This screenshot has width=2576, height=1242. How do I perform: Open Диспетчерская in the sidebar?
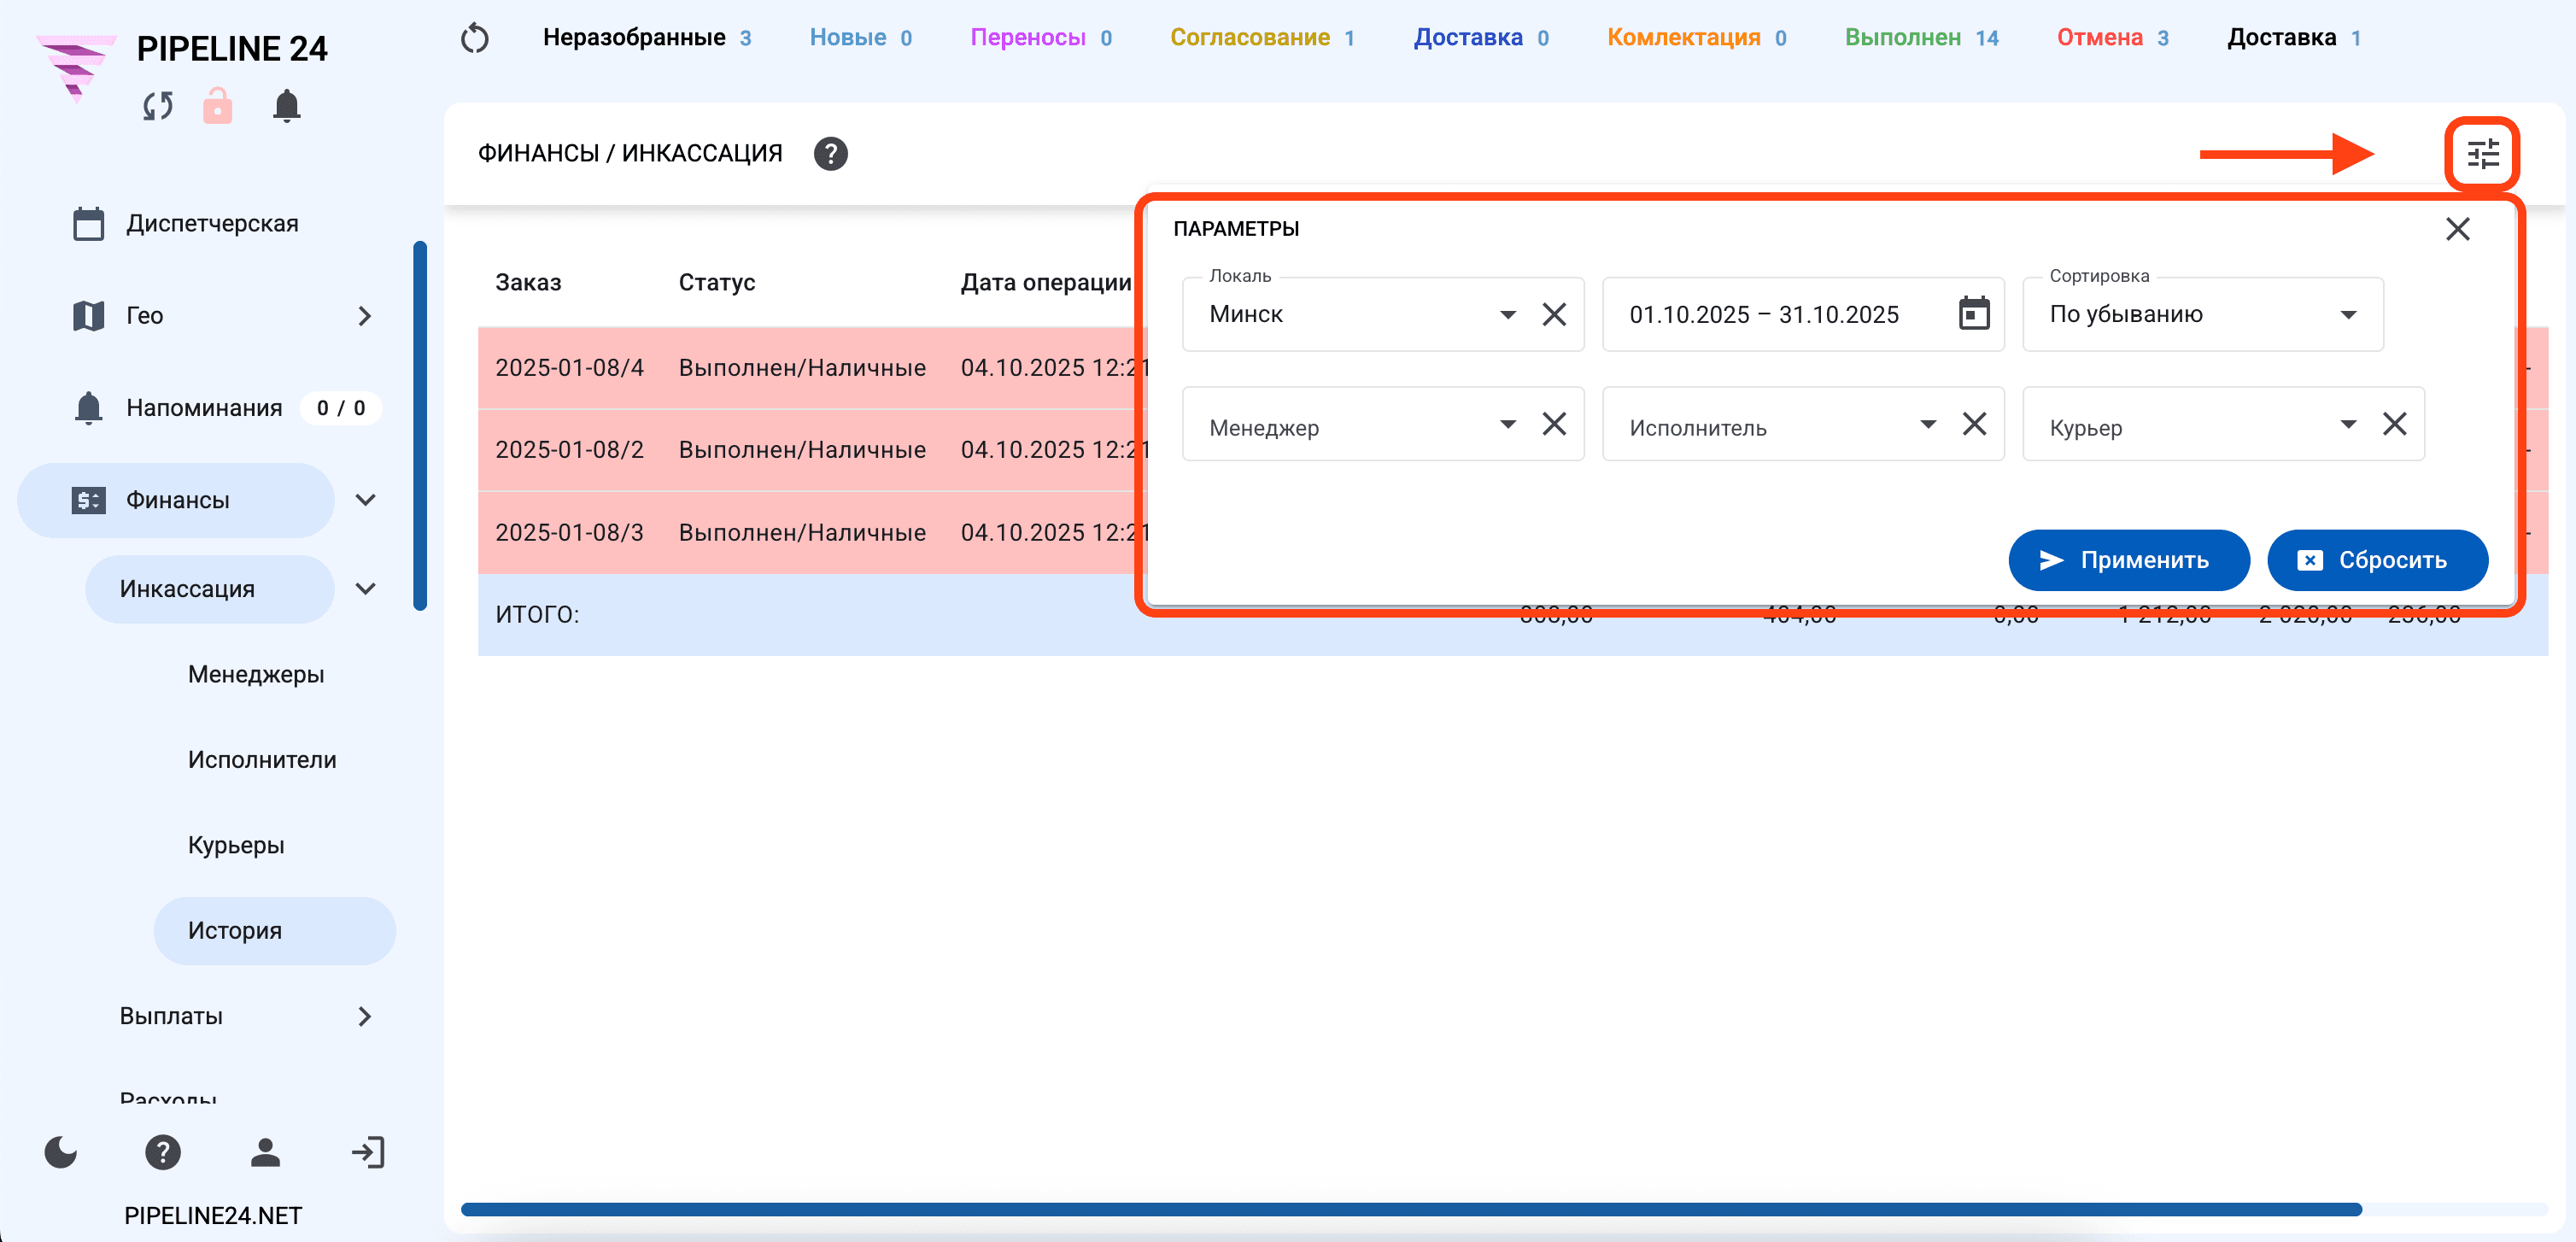(212, 223)
